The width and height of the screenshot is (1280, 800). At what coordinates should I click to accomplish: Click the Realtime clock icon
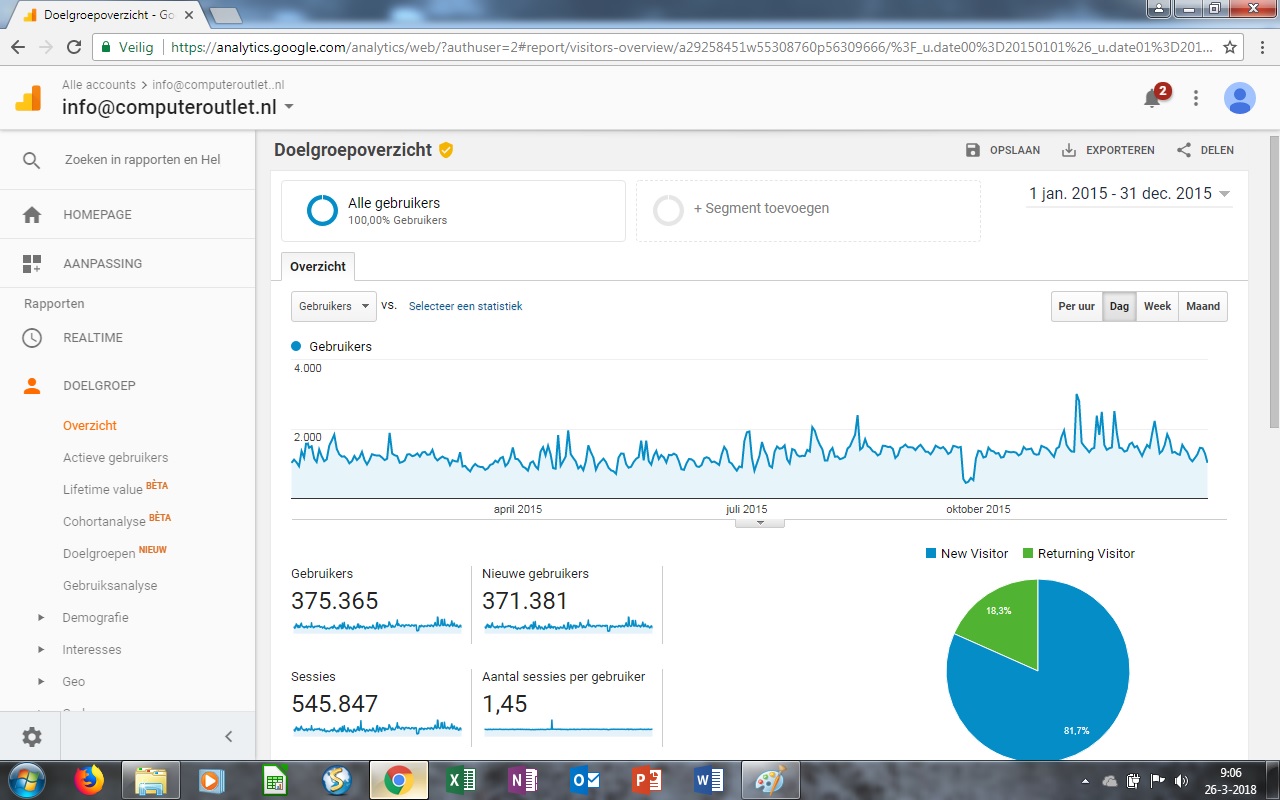(32, 338)
